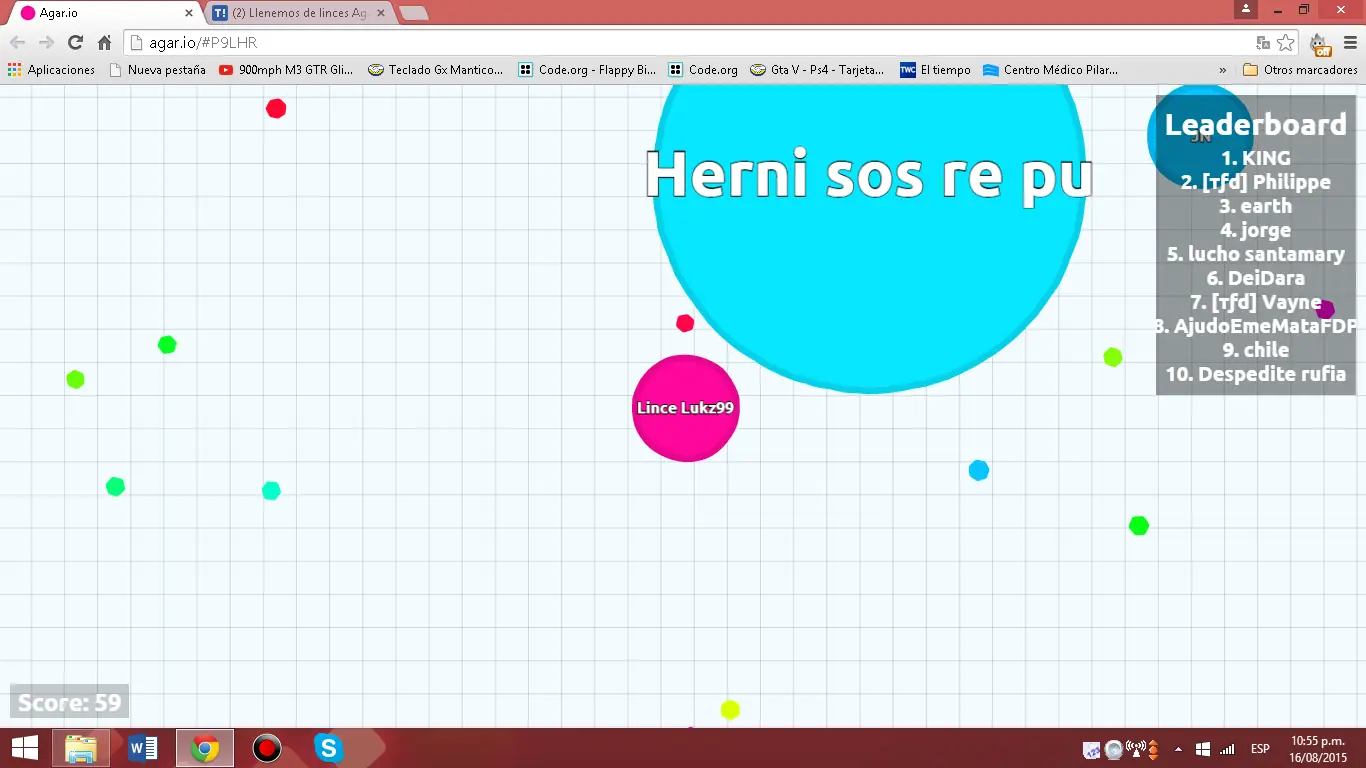
Task: Open the Chrome profile user button
Action: coord(1245,9)
